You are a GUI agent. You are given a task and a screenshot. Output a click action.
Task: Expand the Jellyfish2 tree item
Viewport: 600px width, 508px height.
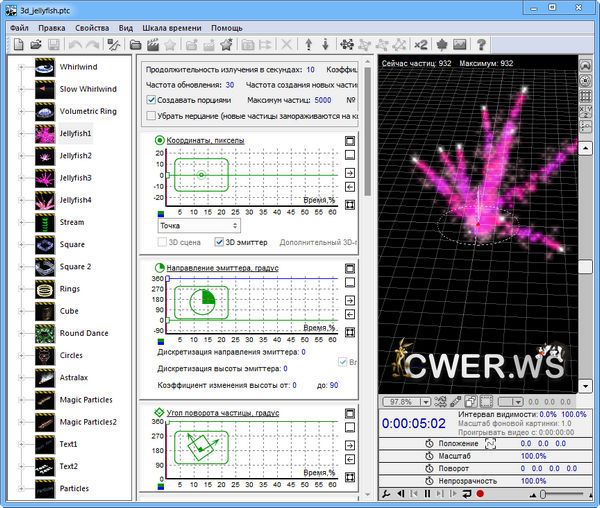pos(20,156)
